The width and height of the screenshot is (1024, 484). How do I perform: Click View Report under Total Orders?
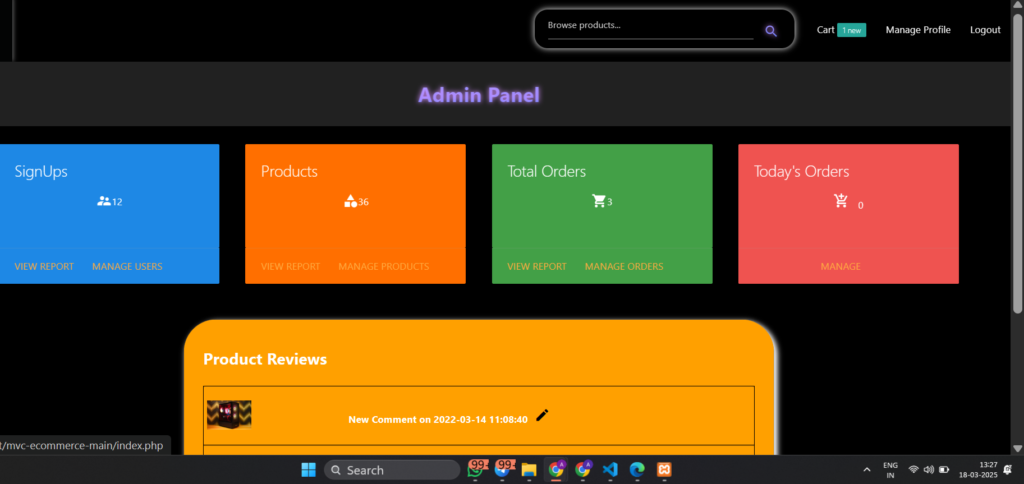537,266
